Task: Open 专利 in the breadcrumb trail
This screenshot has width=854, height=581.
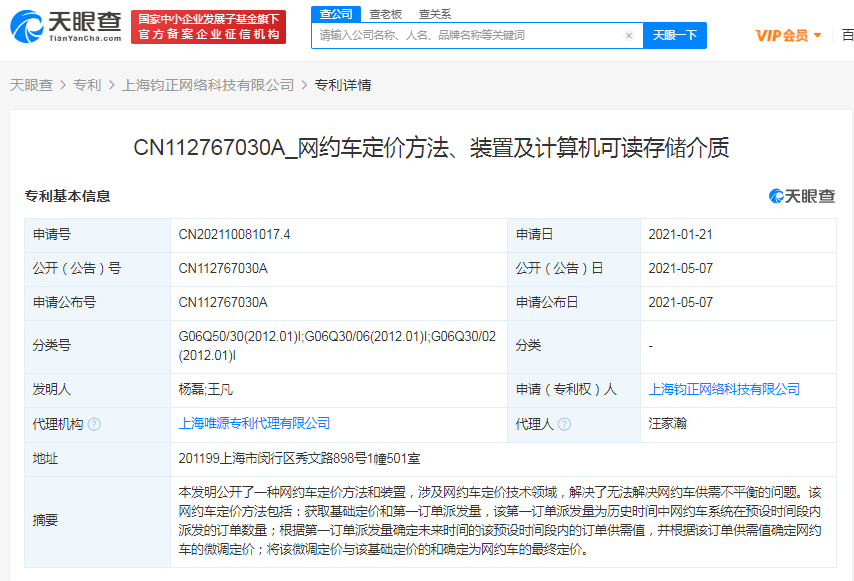Action: click(87, 85)
